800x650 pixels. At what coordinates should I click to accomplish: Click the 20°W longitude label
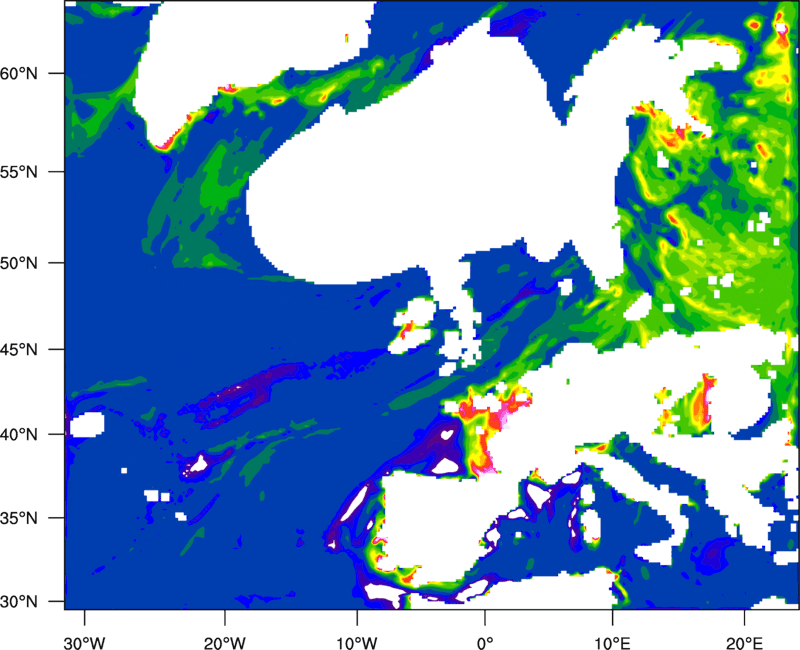(x=225, y=643)
